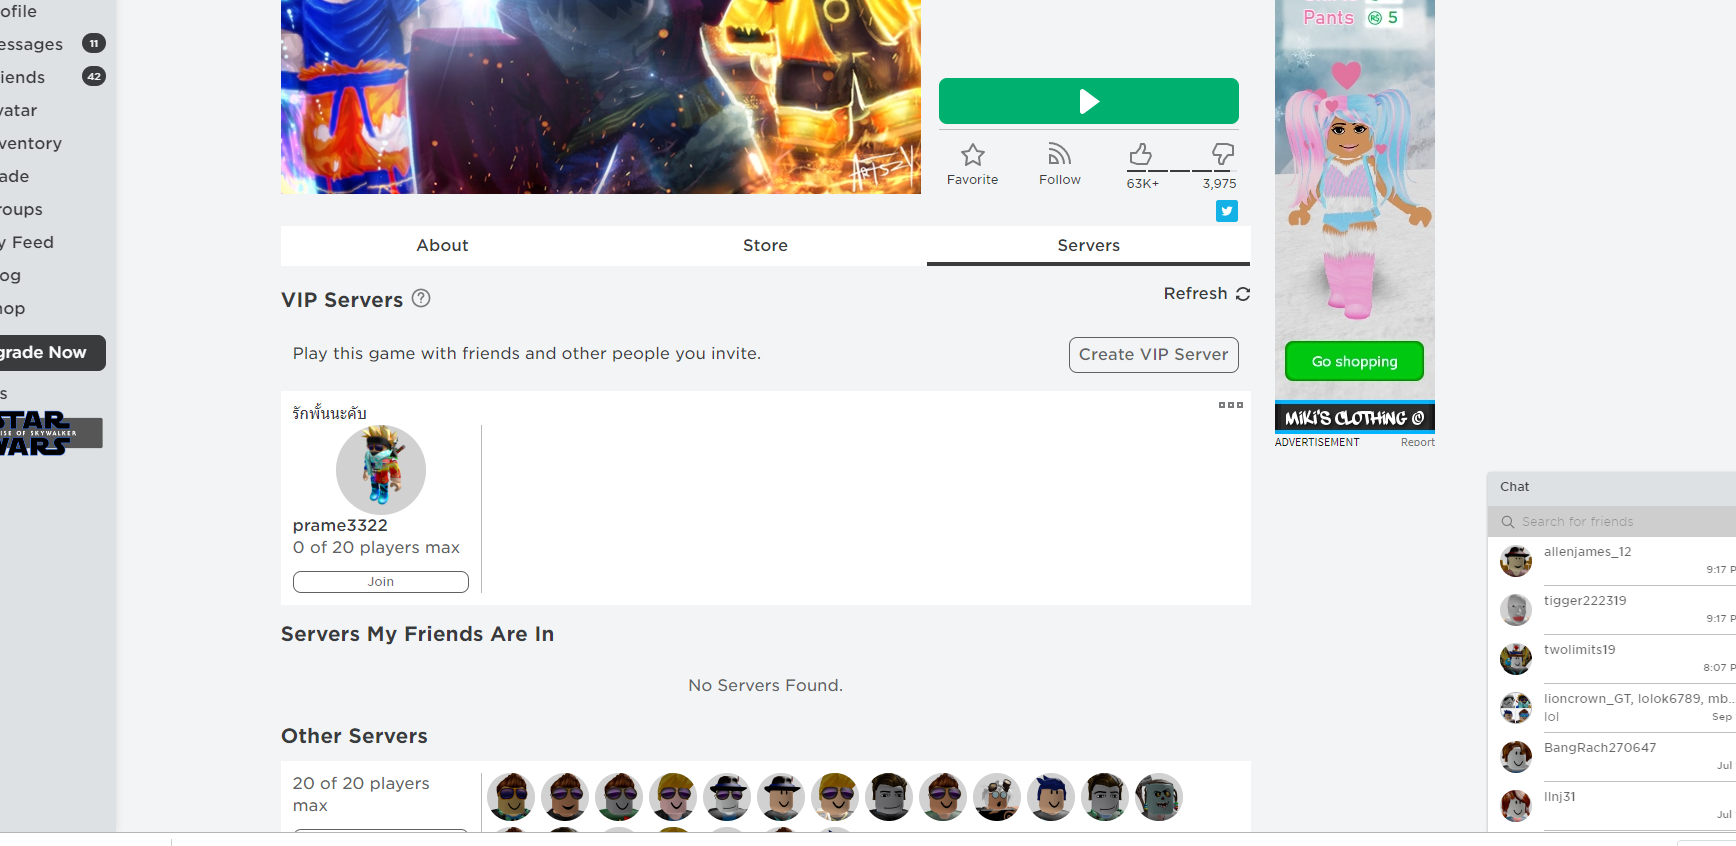Click the search magnifier icon in Chat
This screenshot has height=846, width=1736.
(x=1507, y=522)
